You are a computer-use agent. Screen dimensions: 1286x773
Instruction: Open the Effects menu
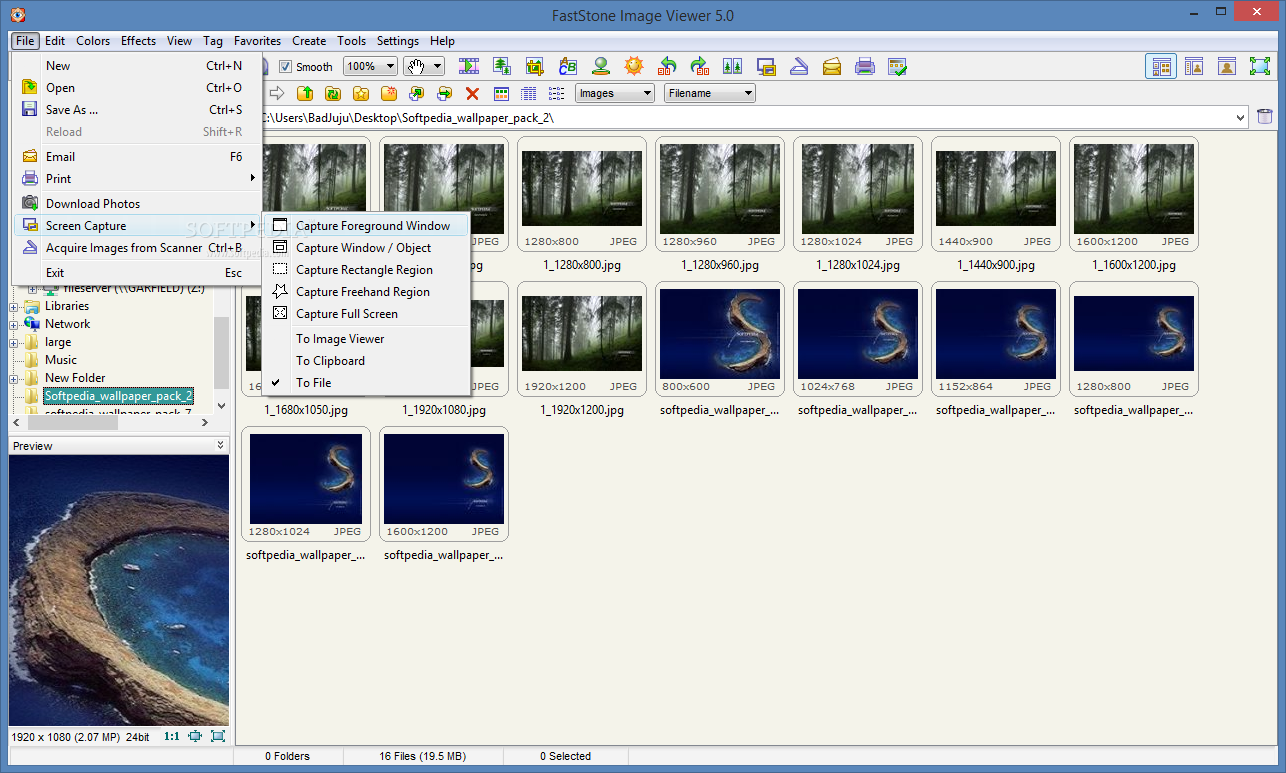[138, 41]
